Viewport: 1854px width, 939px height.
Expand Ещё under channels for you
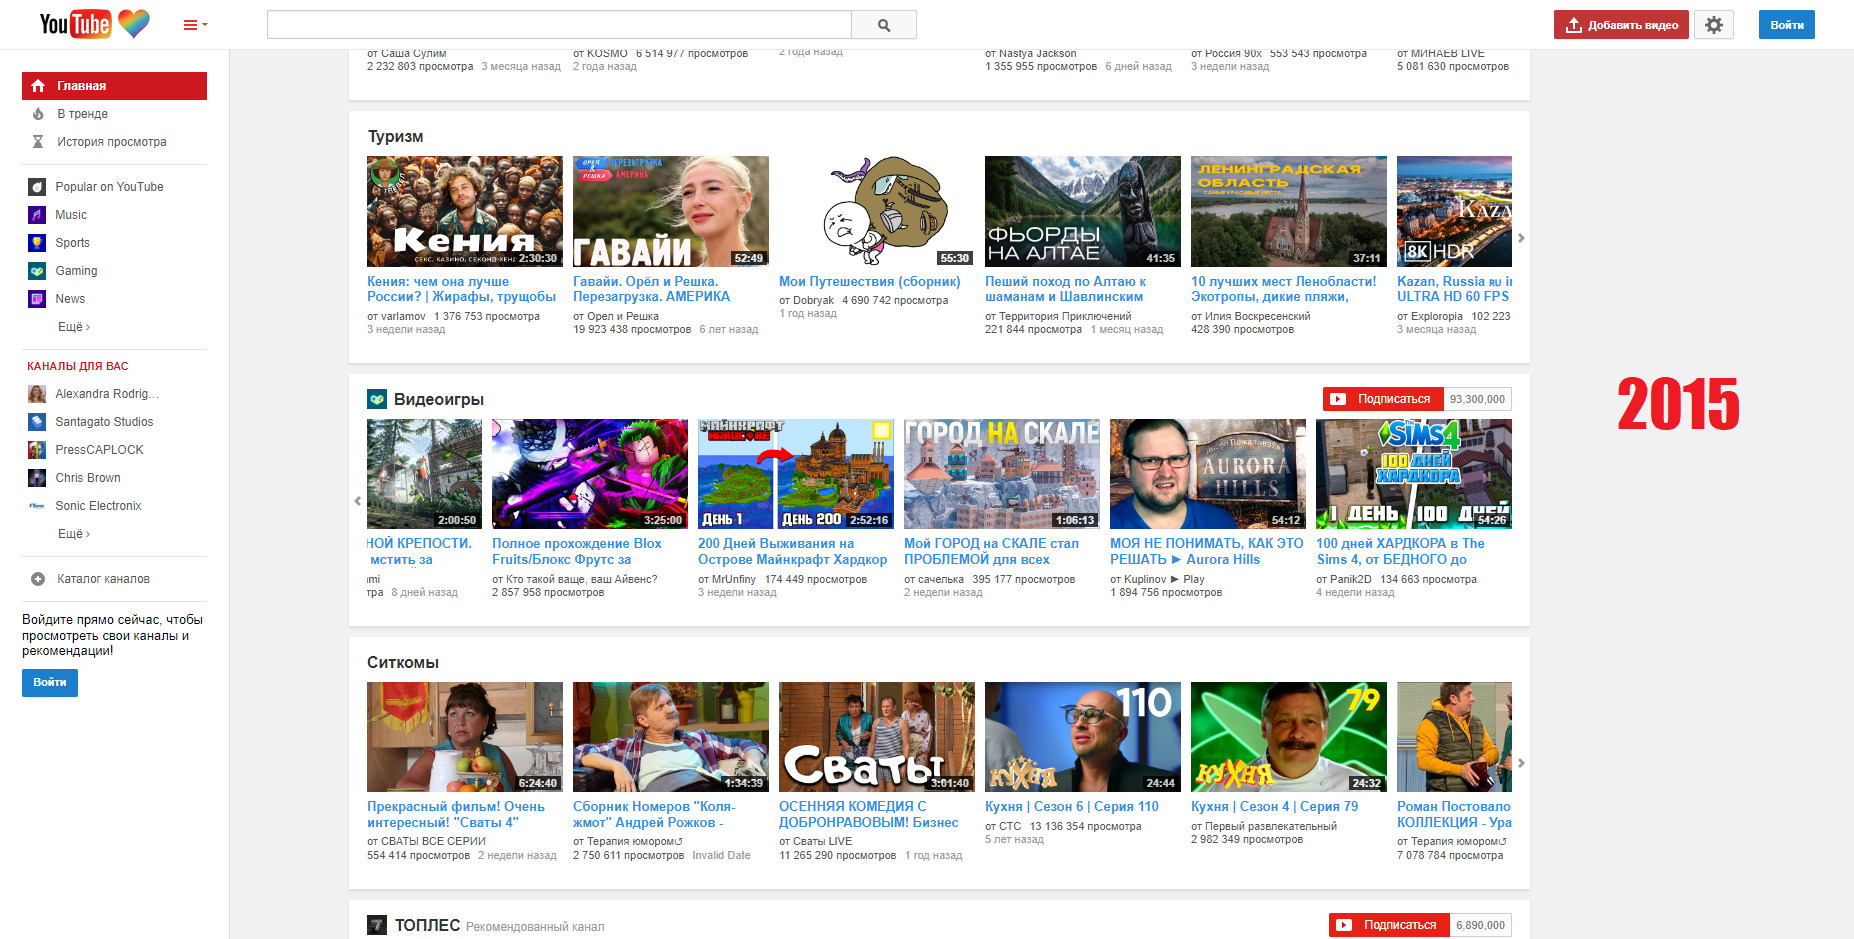73,534
